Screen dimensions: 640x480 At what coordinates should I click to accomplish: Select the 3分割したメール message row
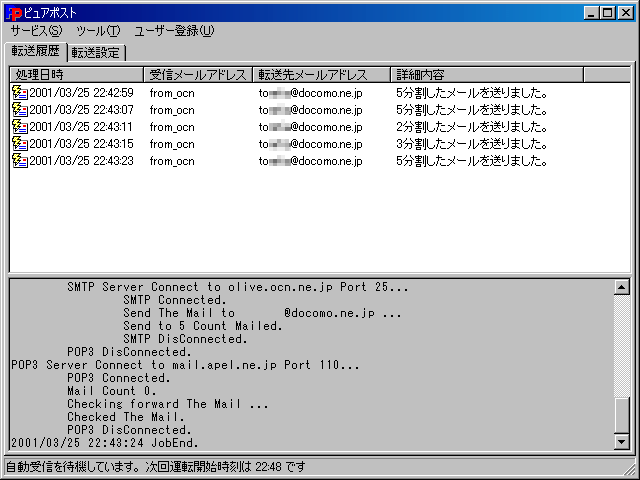point(471,144)
